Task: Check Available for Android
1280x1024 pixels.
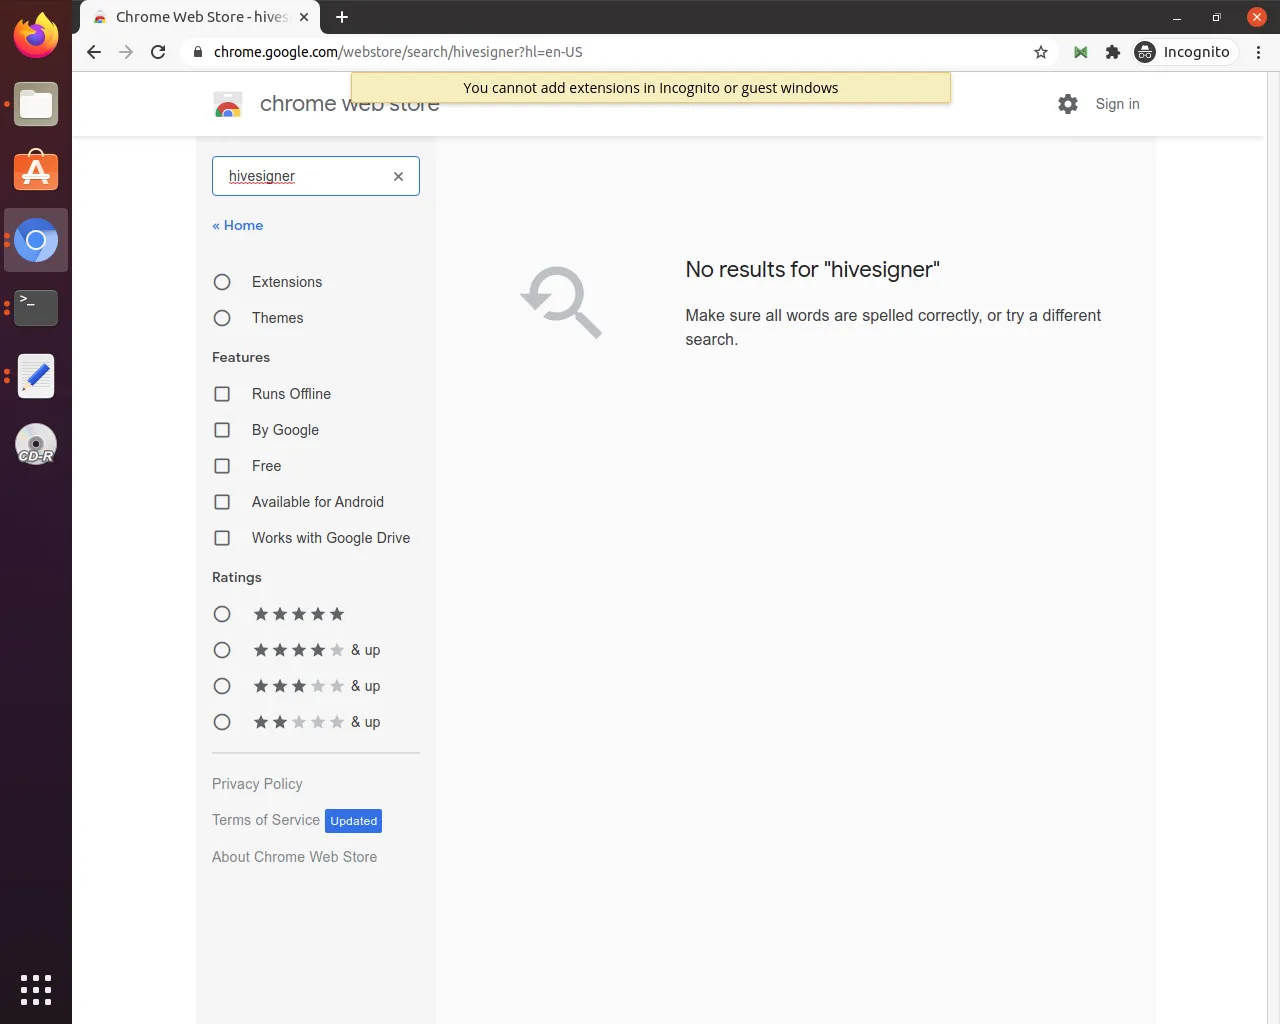Action: [x=222, y=502]
